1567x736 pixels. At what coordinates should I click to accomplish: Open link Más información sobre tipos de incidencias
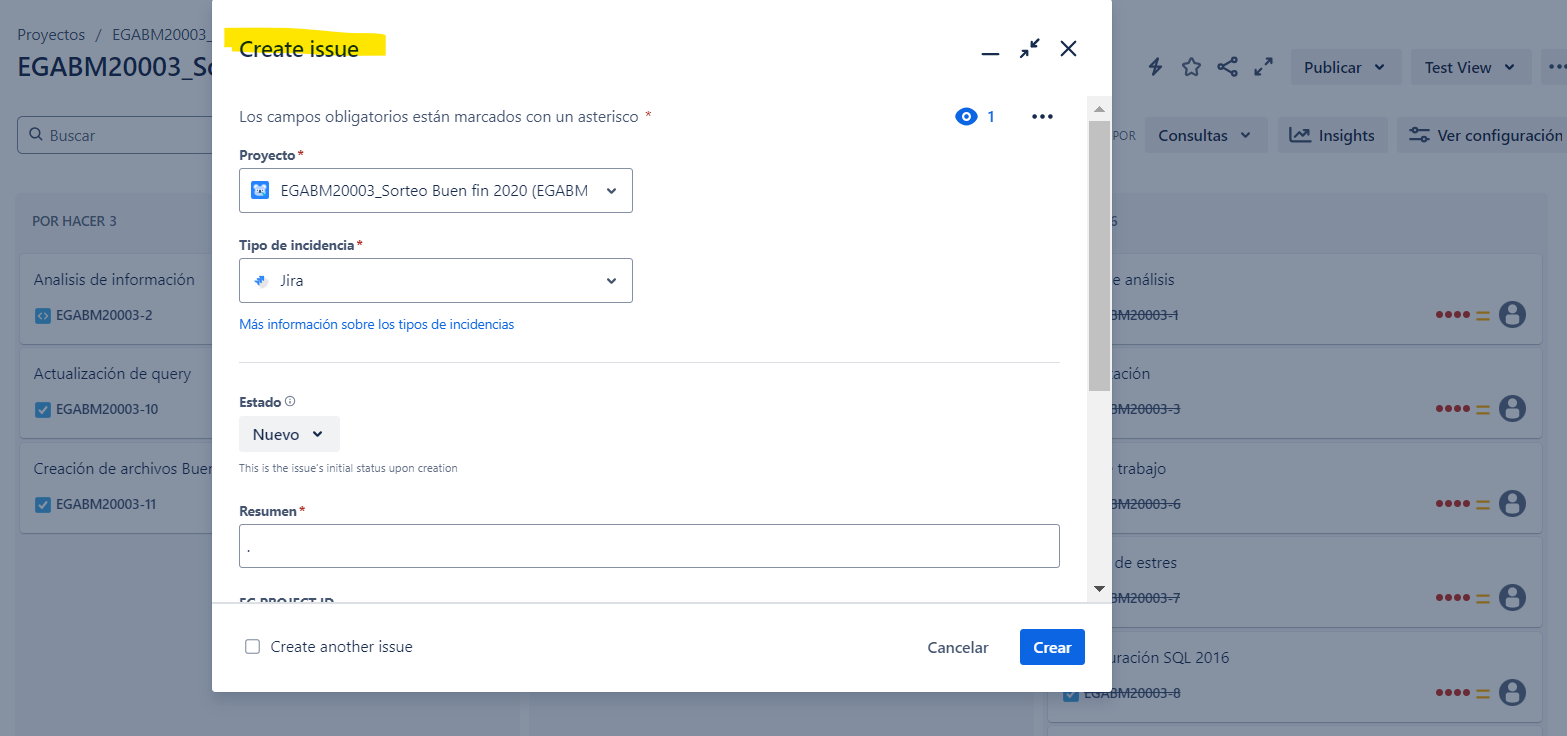coord(376,324)
